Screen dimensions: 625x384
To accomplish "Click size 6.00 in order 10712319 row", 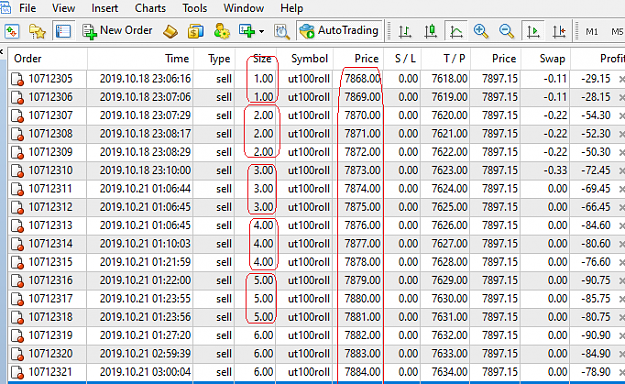I will [x=263, y=335].
